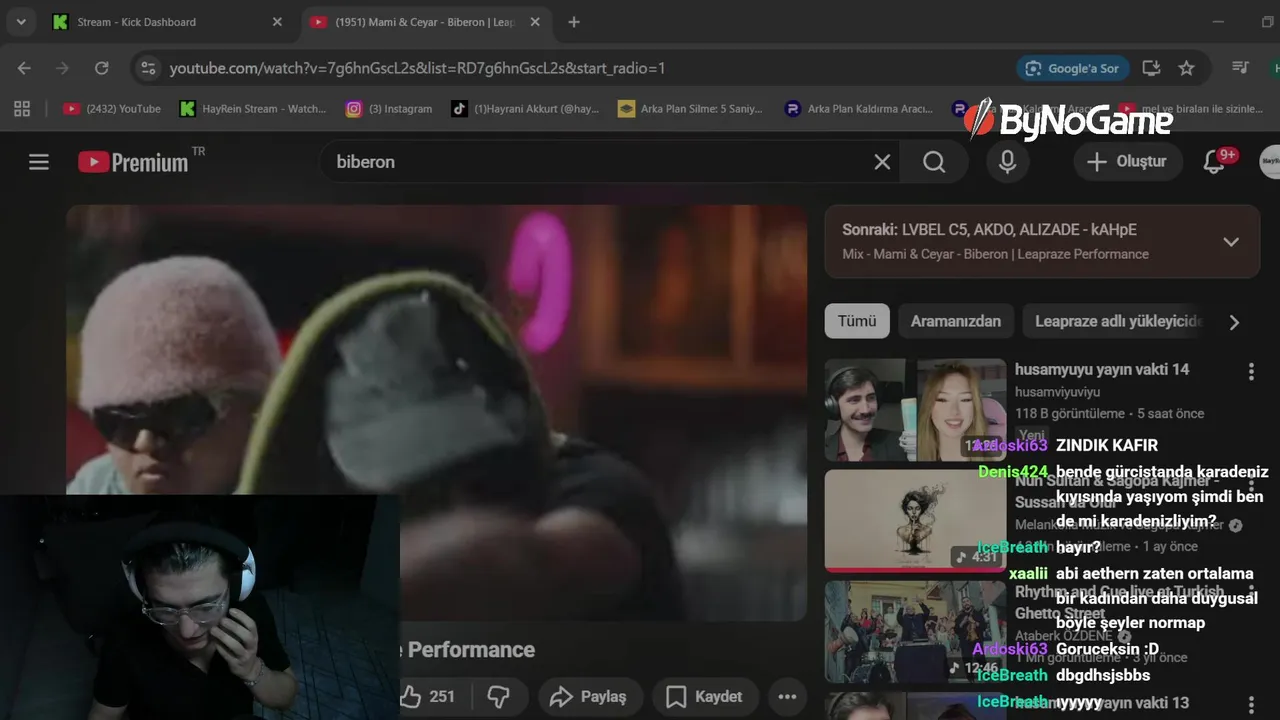
Task: Open options menu for yayın vakti 13
Action: pos(1251,703)
